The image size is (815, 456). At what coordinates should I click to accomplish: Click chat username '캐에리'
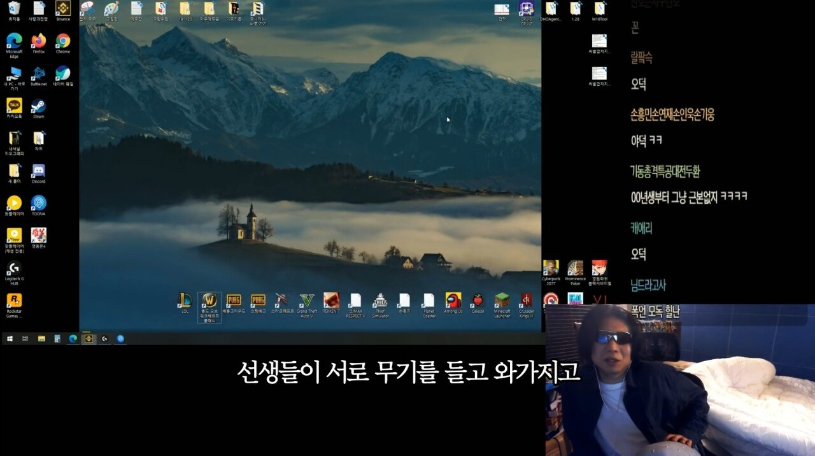point(641,228)
